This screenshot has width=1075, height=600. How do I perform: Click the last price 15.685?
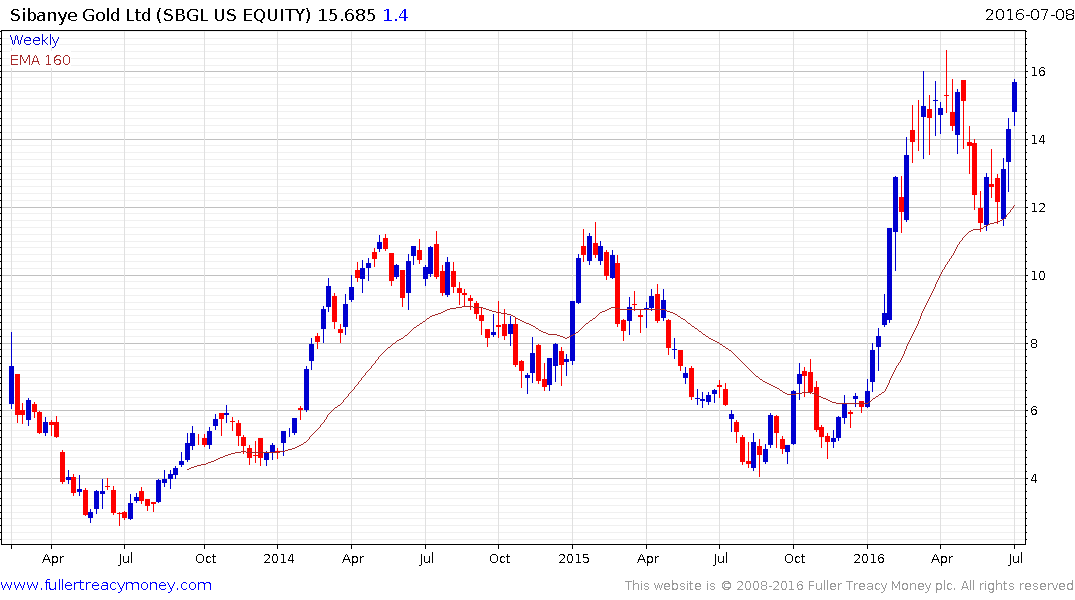click(347, 15)
